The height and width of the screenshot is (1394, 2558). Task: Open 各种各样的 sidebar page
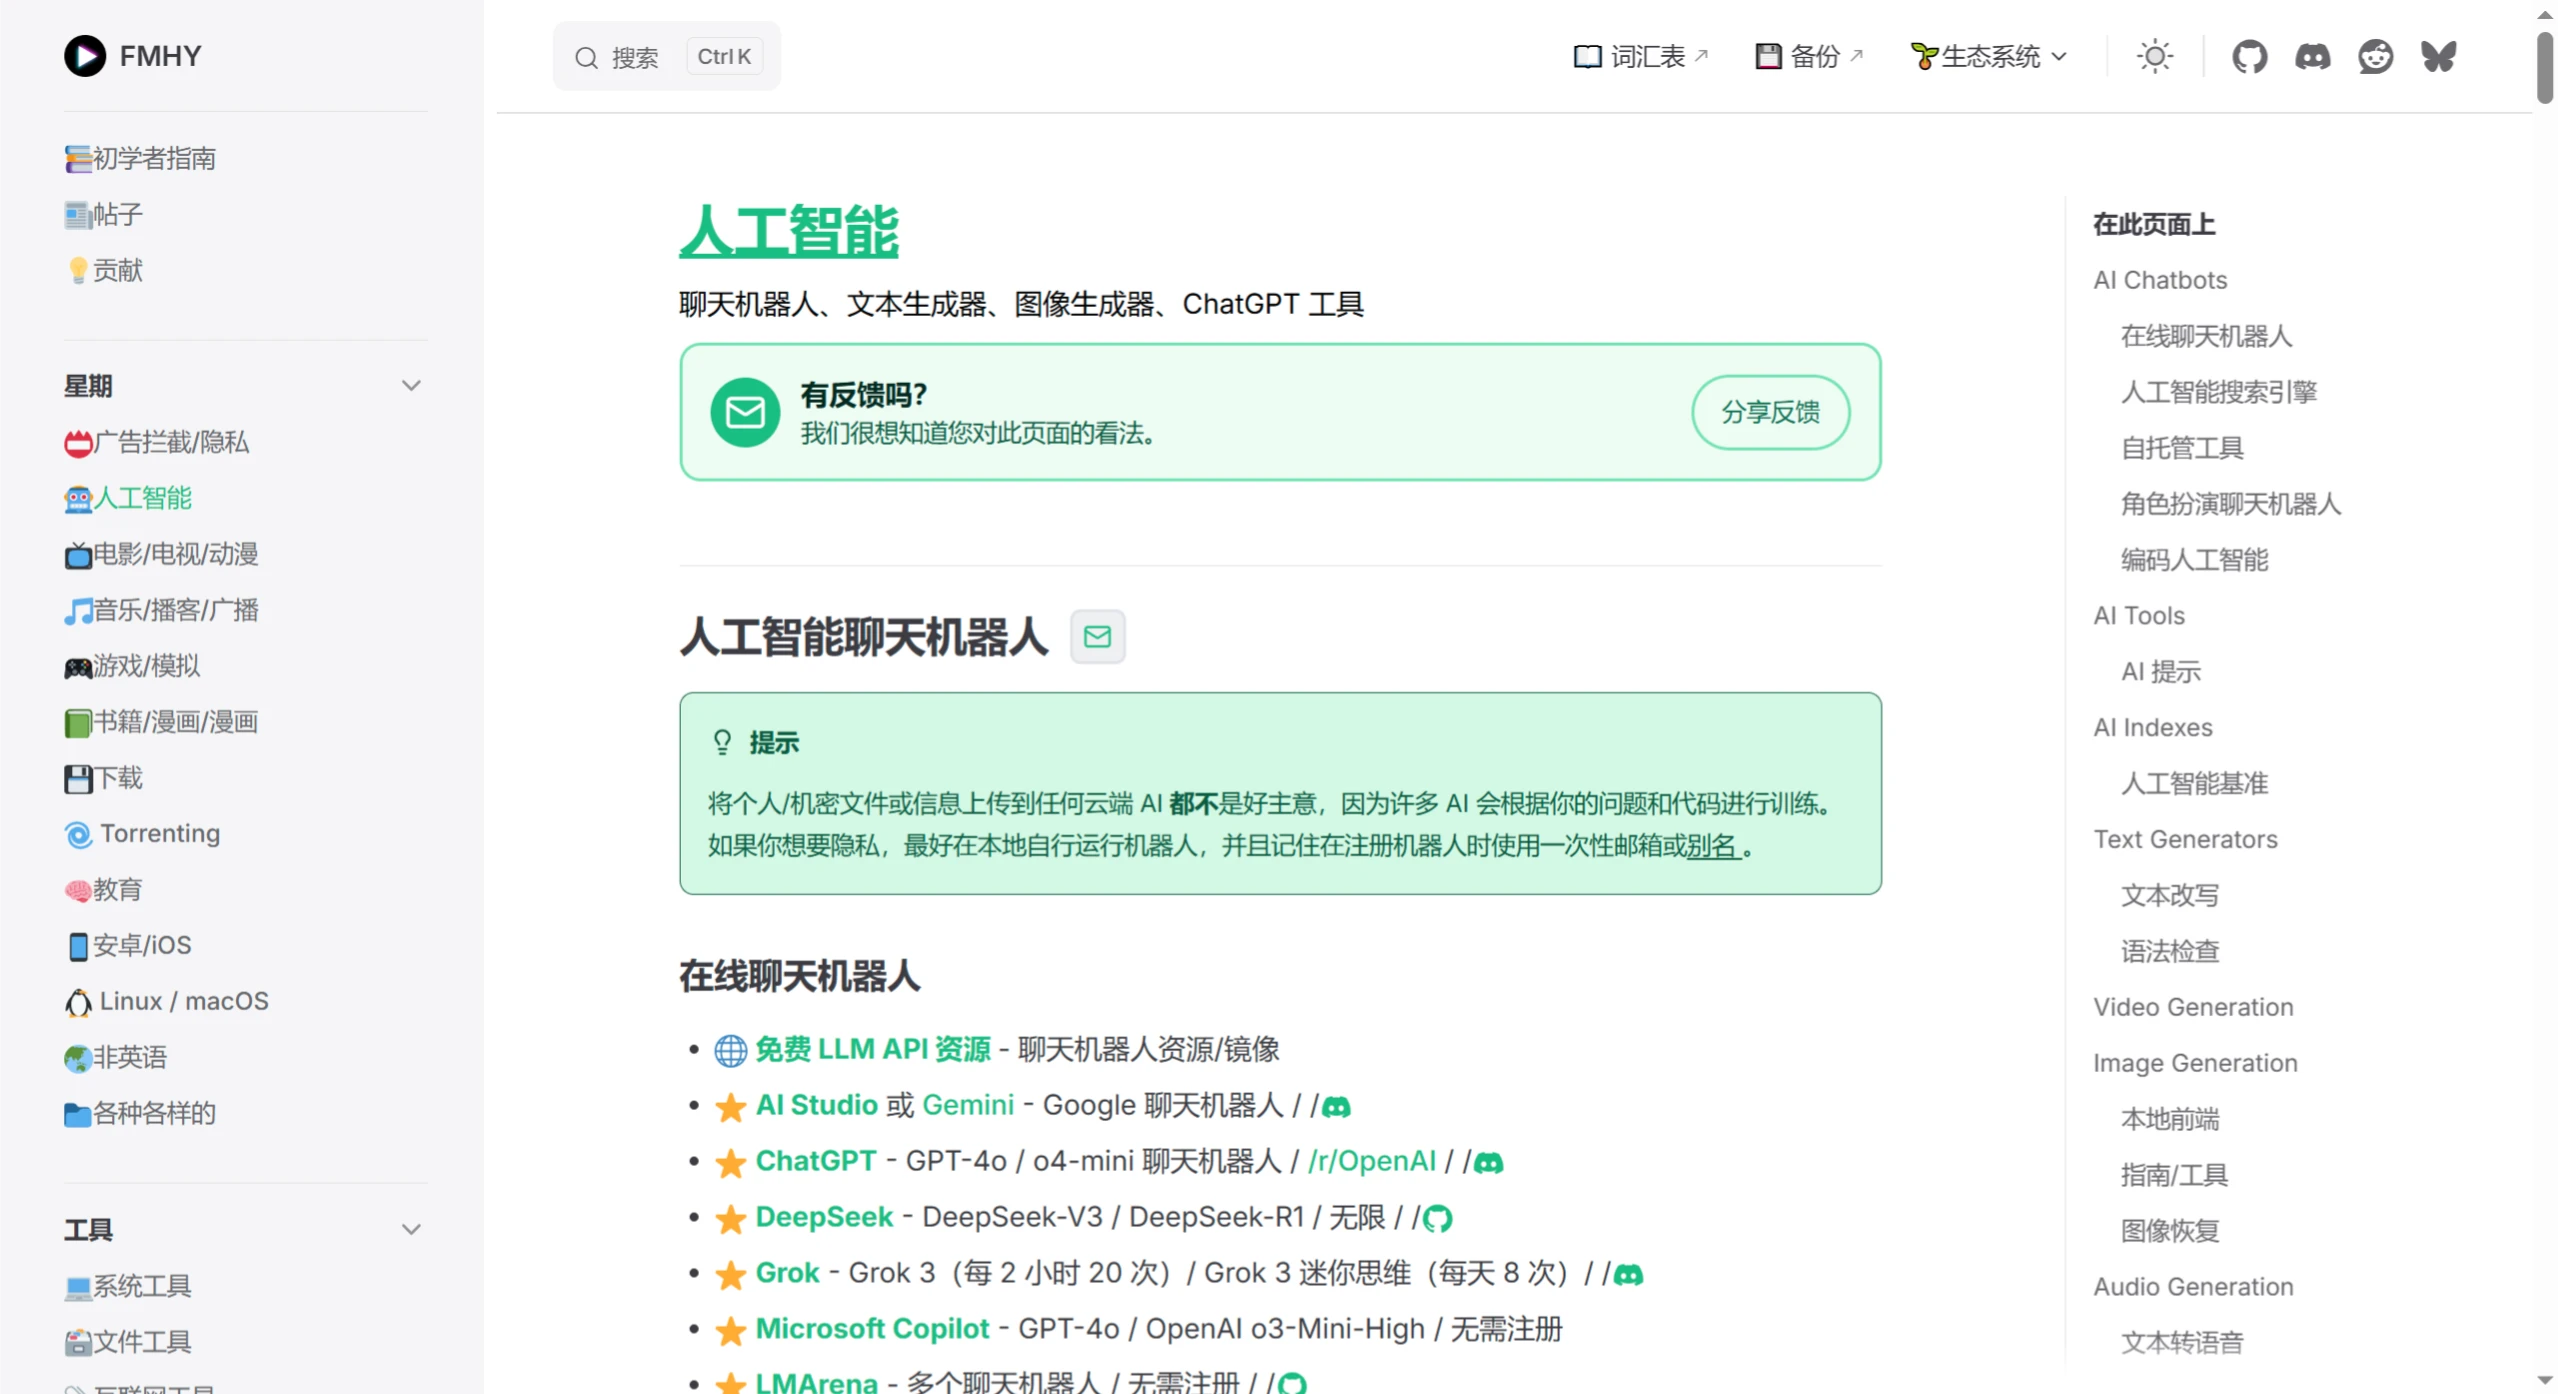[x=140, y=1114]
